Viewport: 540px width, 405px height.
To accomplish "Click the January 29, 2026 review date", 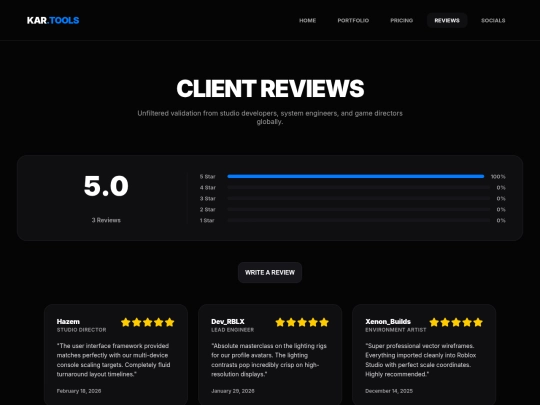I will 233,391.
